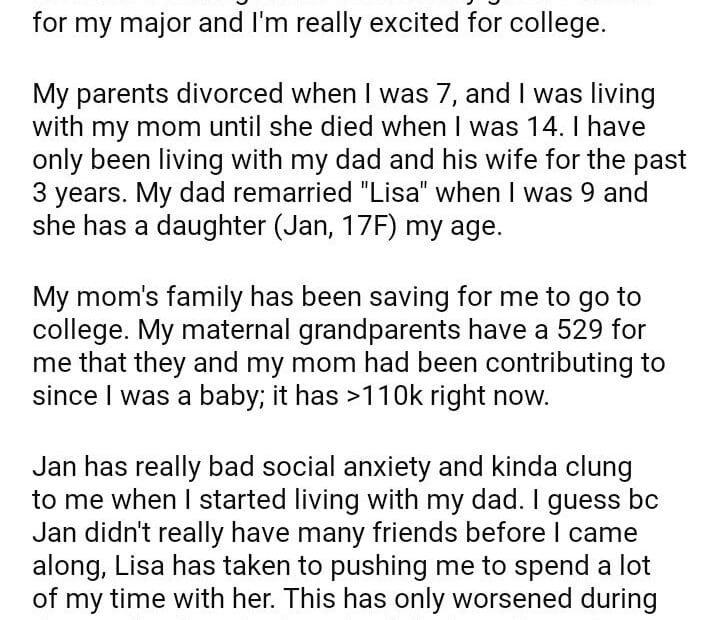Click the first line about being excited for college
Image resolution: width=720 pixels, height=620 pixels.
coord(319,22)
